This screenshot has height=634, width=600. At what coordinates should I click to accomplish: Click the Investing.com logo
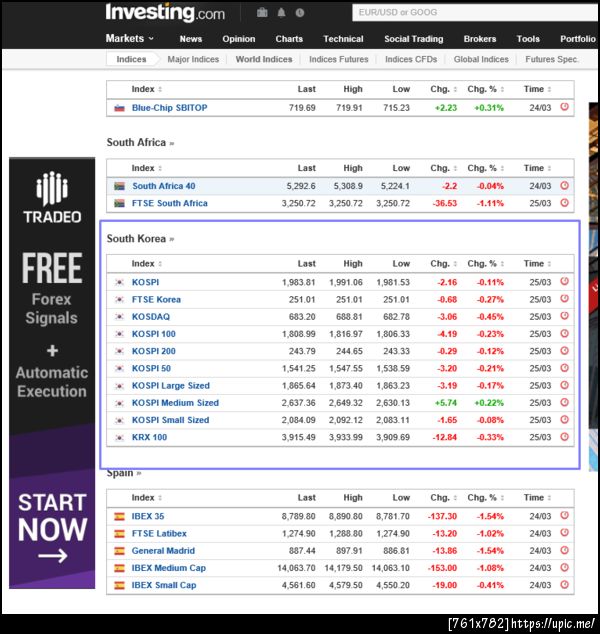165,13
